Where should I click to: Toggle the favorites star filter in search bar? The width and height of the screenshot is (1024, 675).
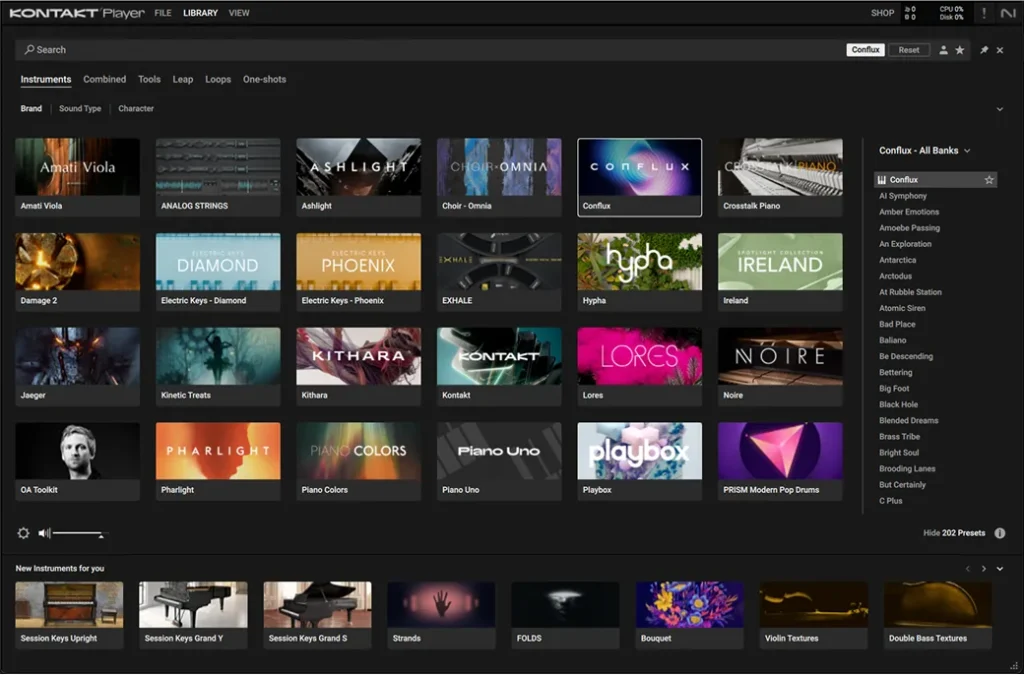[959, 50]
